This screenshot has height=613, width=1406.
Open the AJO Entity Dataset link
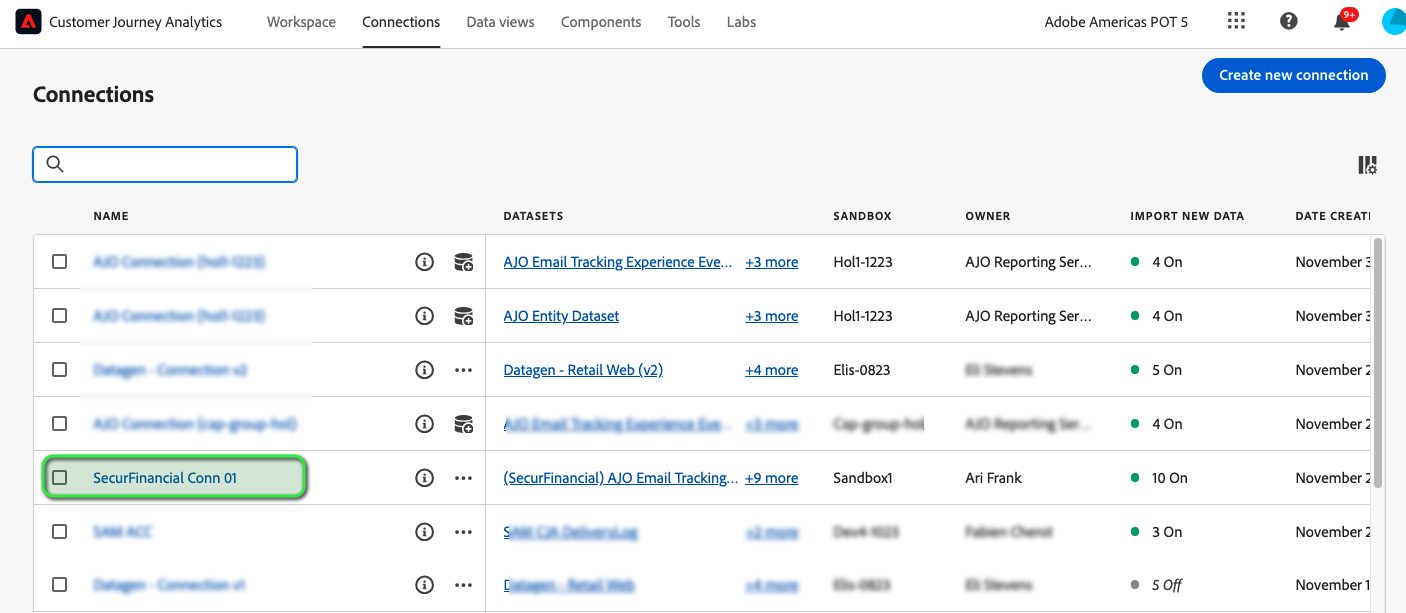point(561,316)
